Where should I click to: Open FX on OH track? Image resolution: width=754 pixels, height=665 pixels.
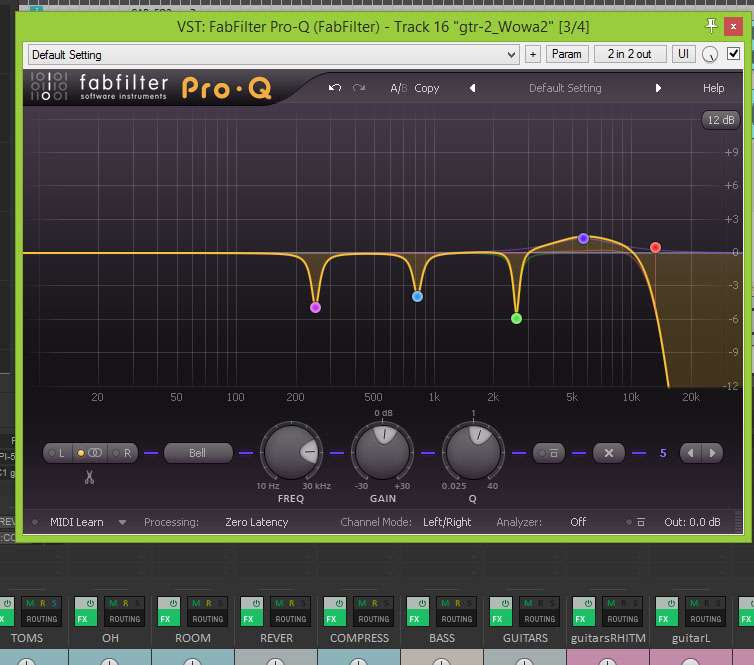86,619
